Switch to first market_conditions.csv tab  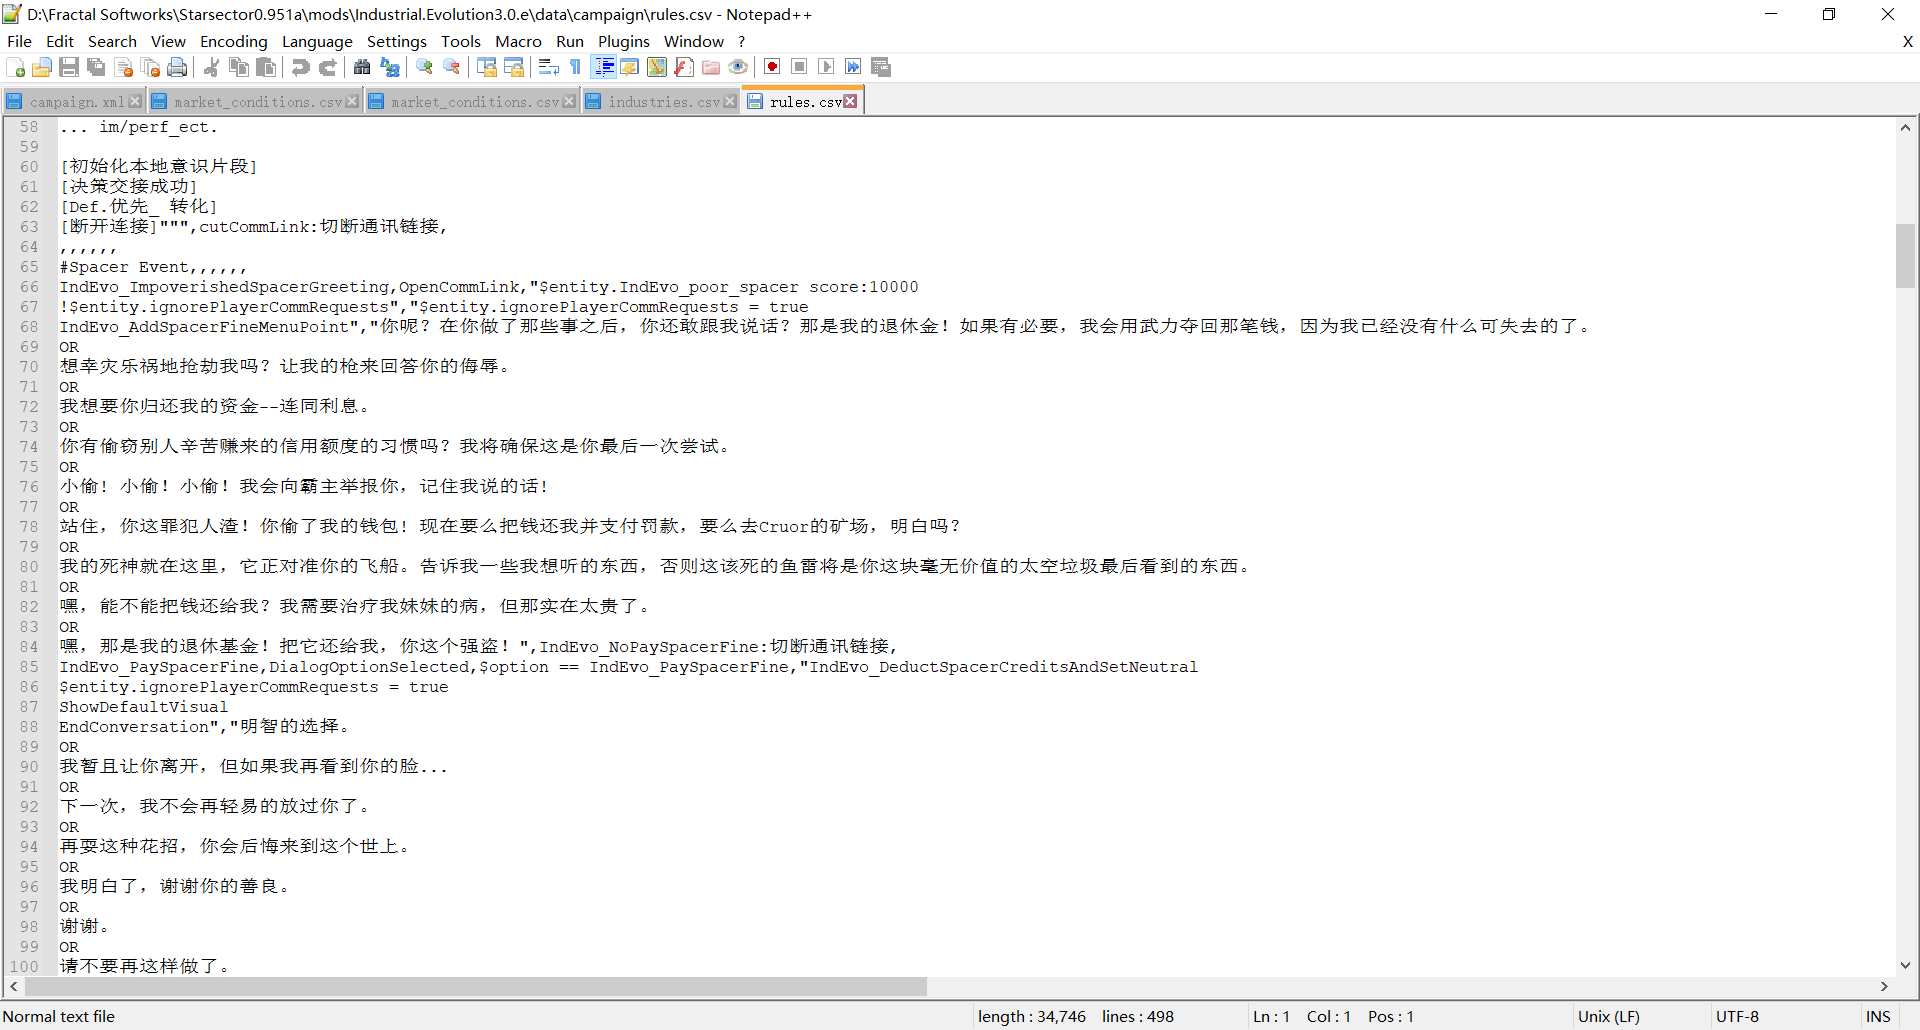click(x=258, y=102)
